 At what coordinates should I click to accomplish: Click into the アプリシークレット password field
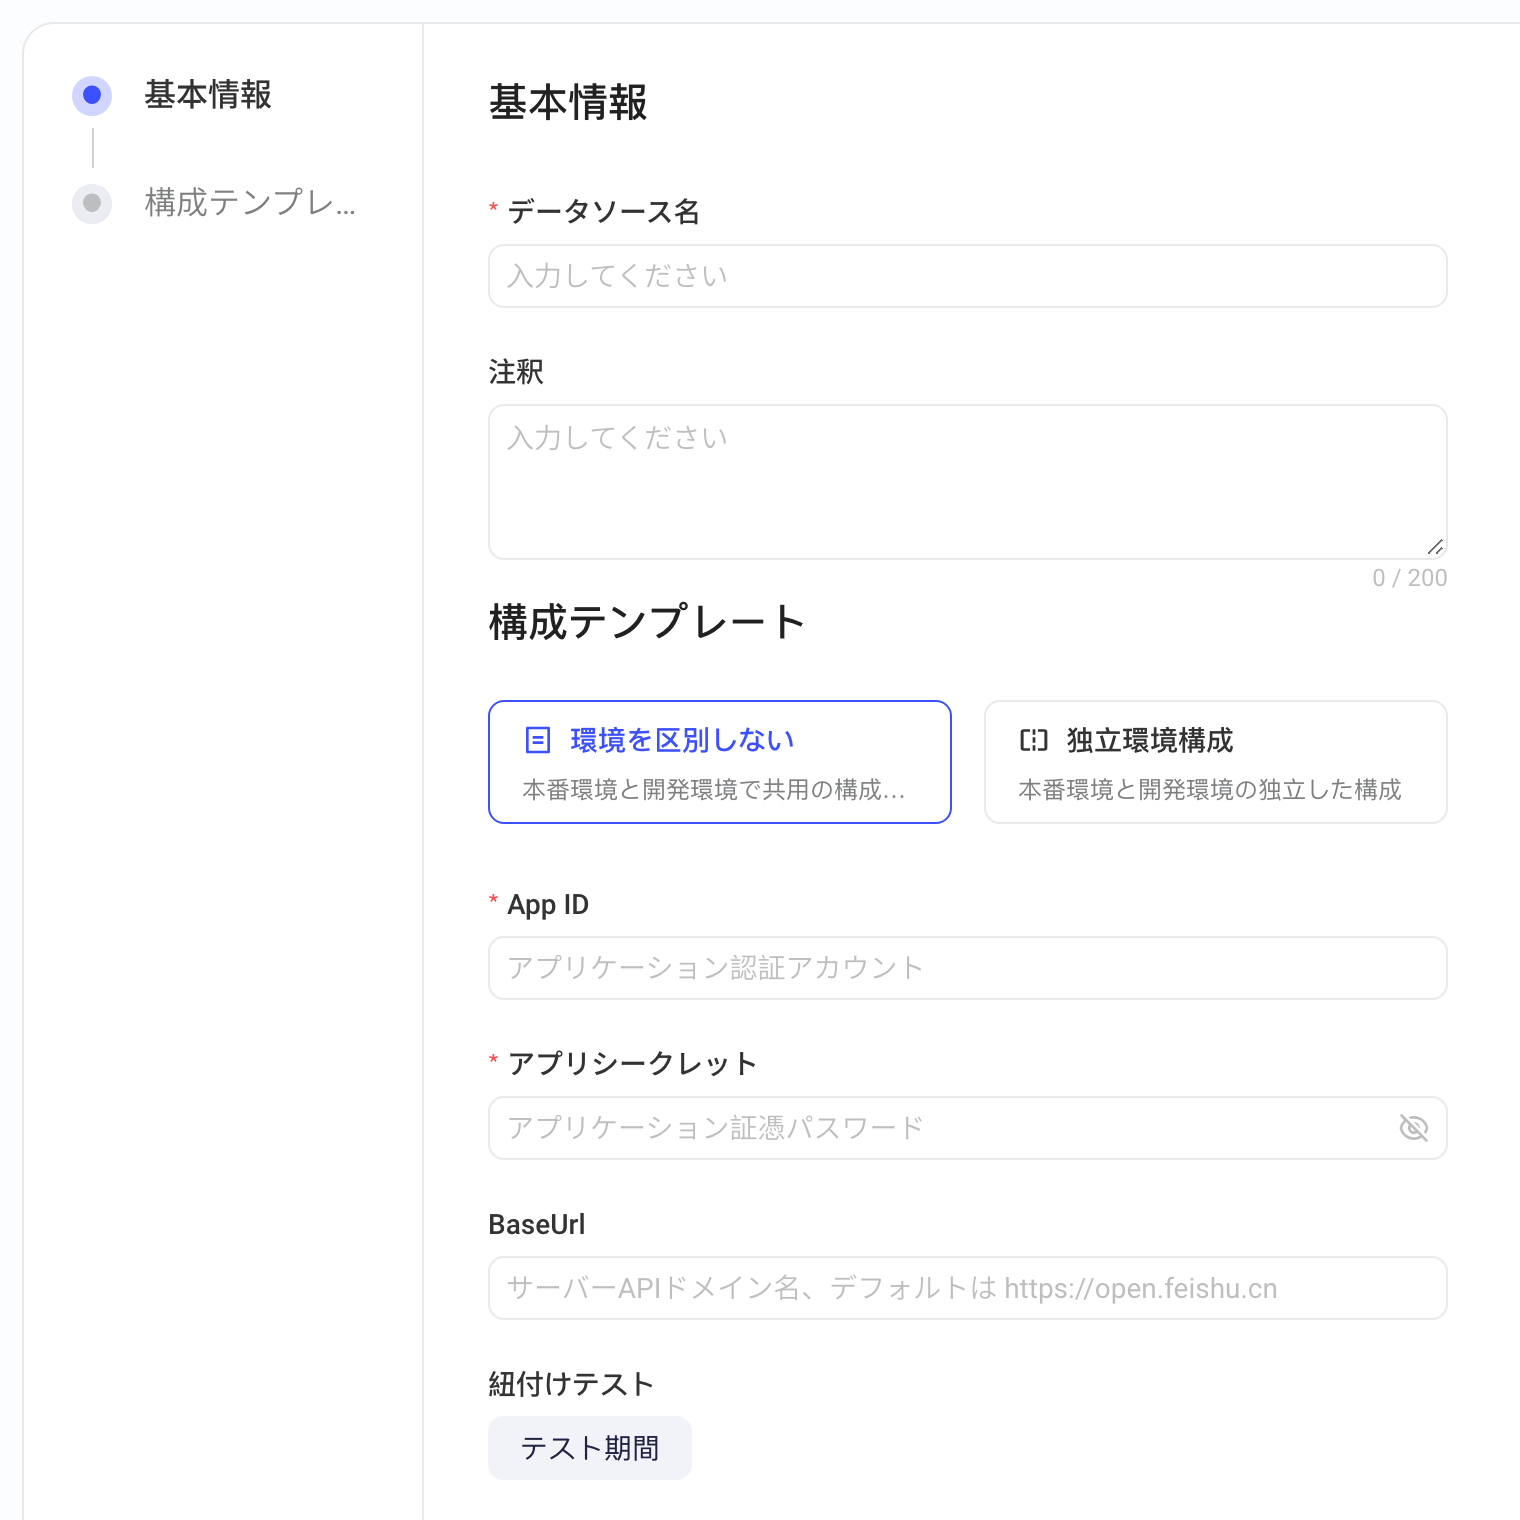coord(967,1128)
